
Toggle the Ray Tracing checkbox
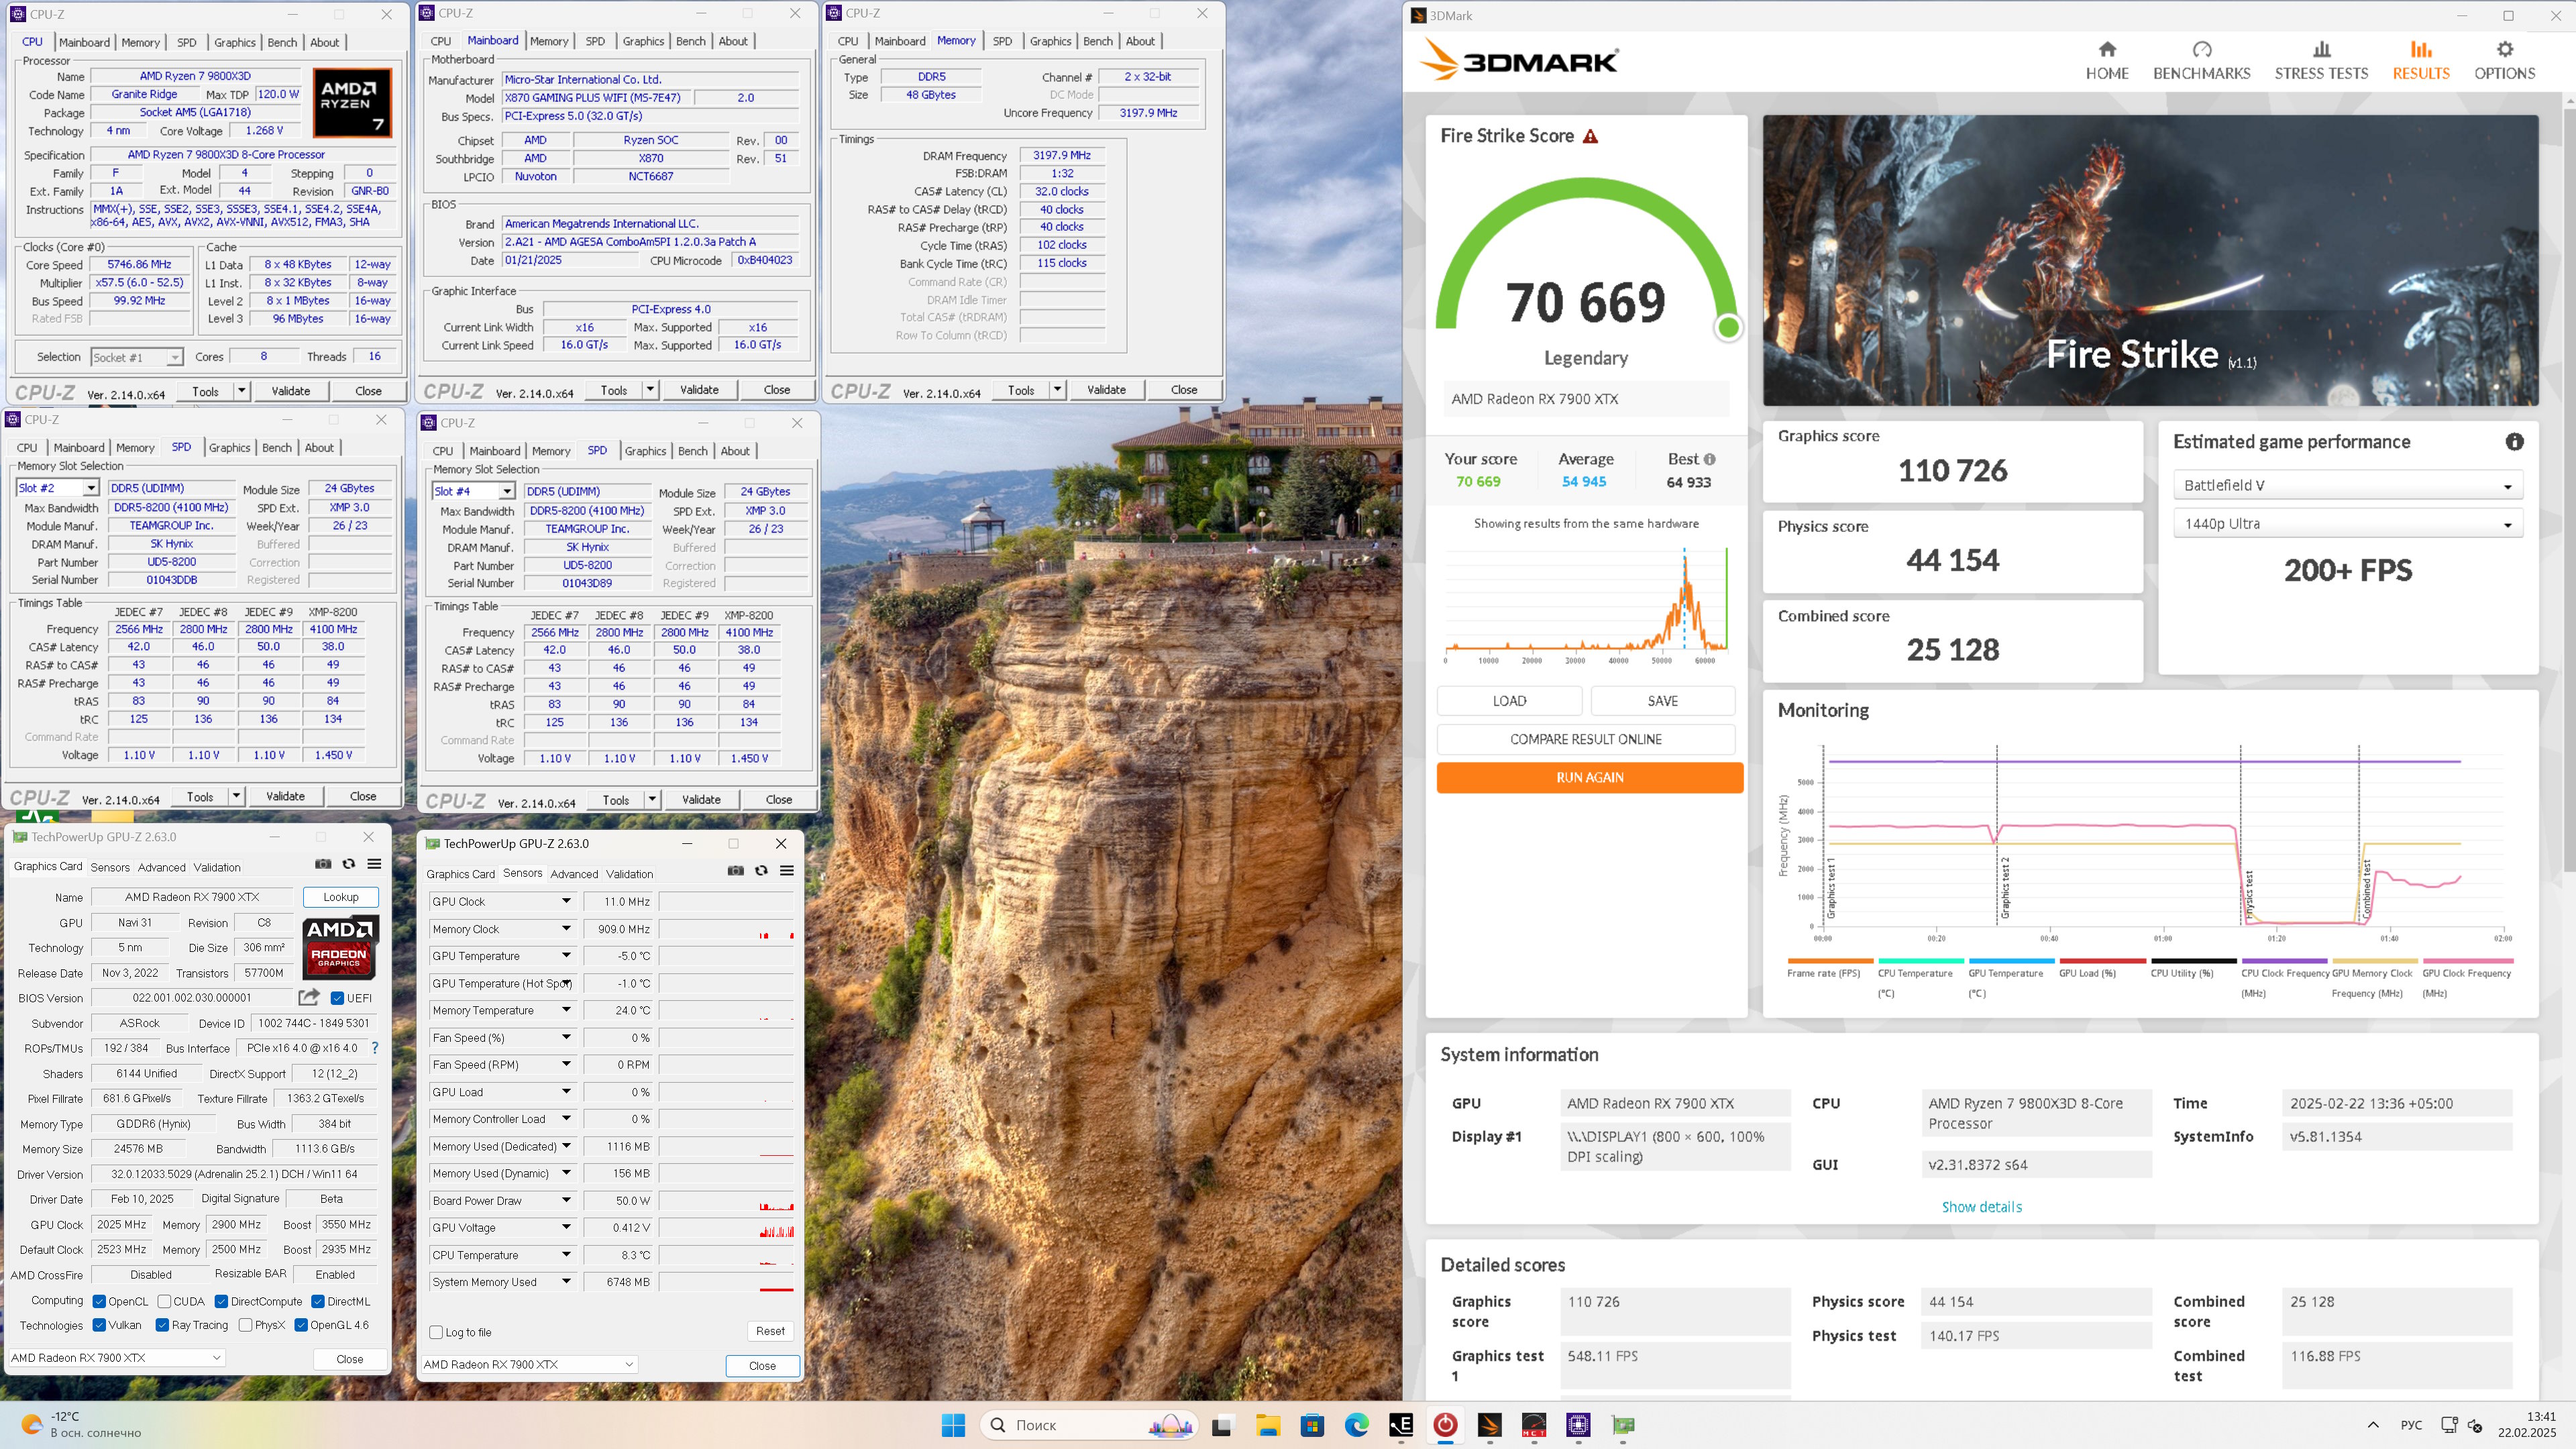(162, 1325)
